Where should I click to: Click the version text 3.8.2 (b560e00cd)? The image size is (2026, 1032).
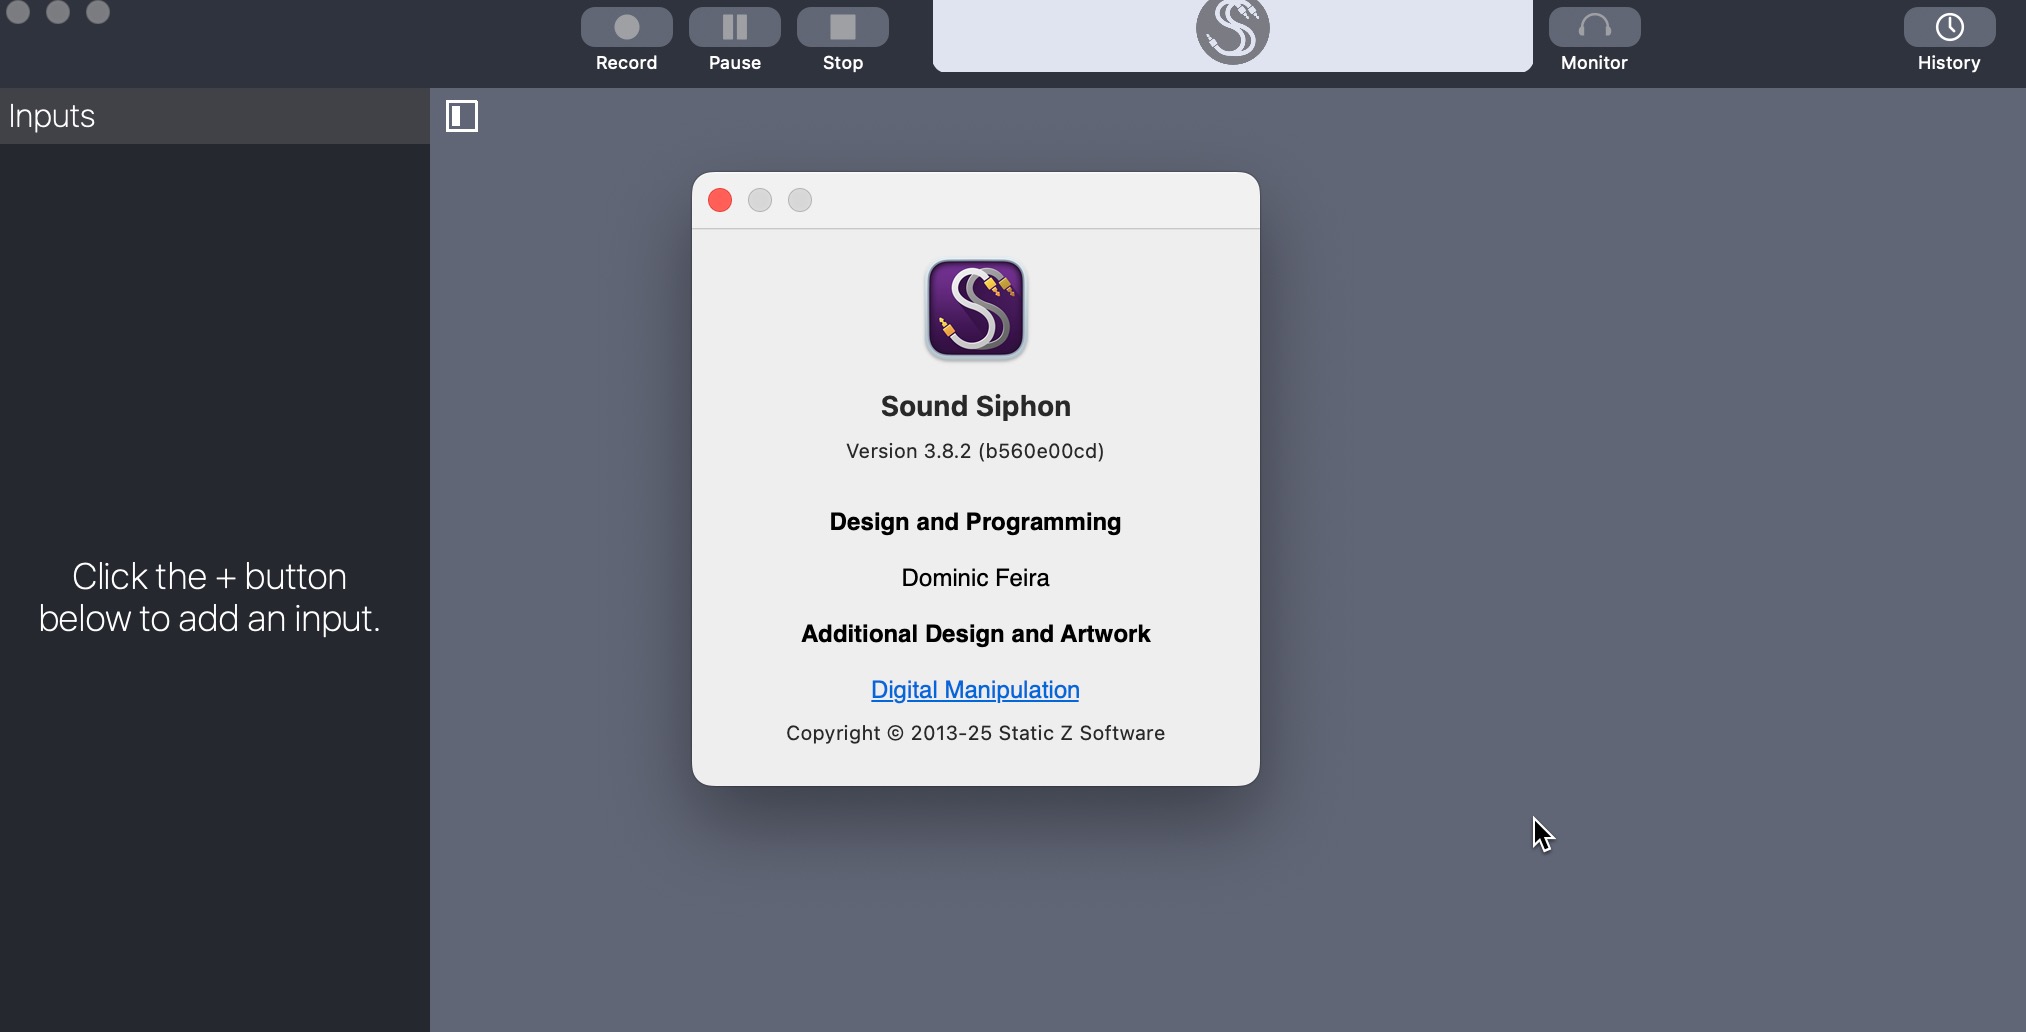coord(975,451)
